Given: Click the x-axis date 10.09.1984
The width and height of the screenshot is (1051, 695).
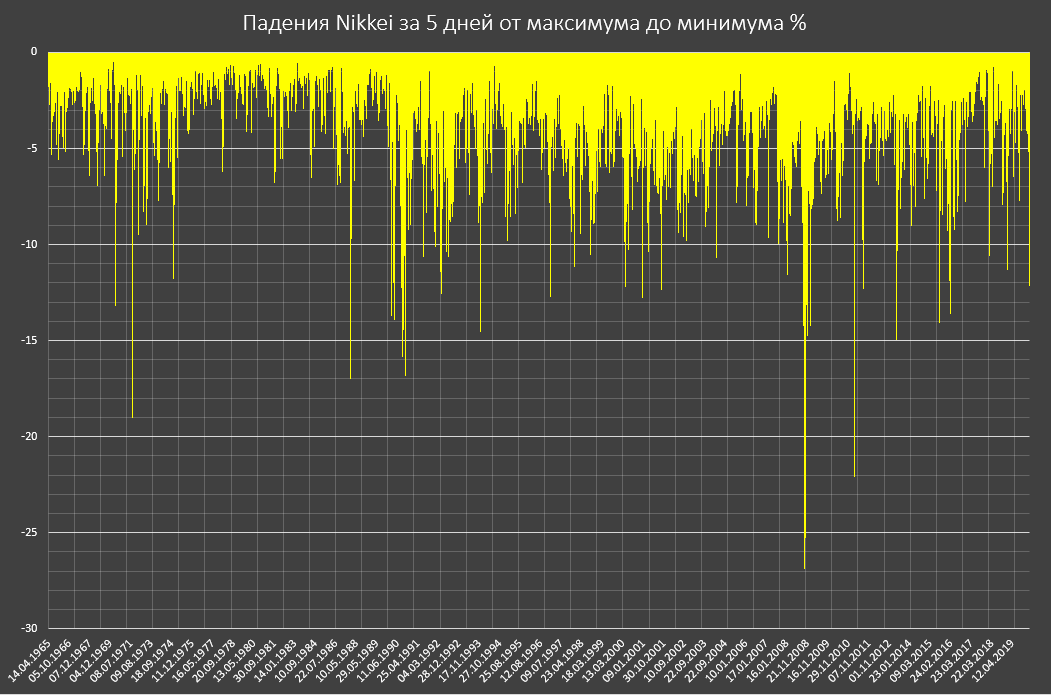Looking at the screenshot, I should [x=295, y=661].
